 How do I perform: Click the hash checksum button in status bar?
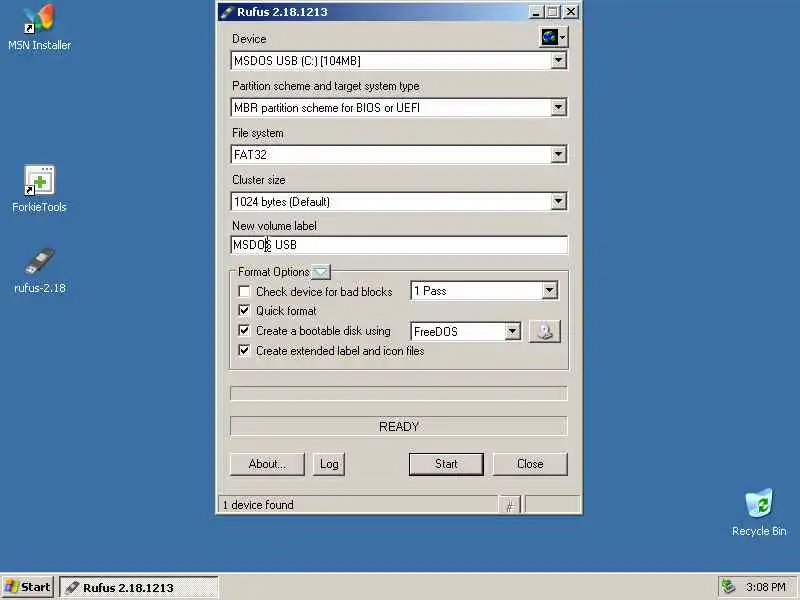coord(509,505)
